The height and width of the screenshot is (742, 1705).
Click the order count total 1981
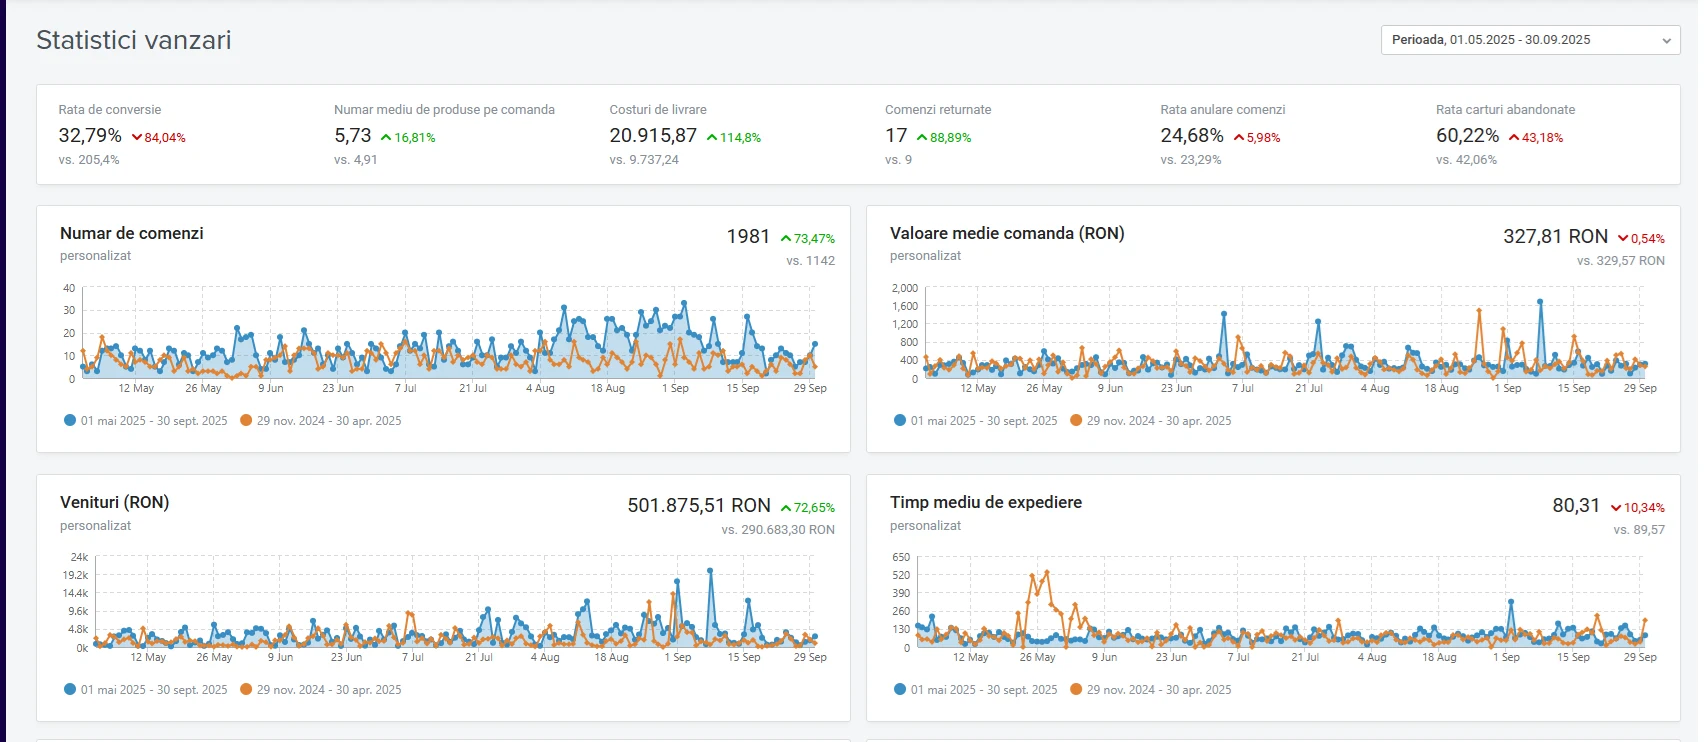coord(748,237)
